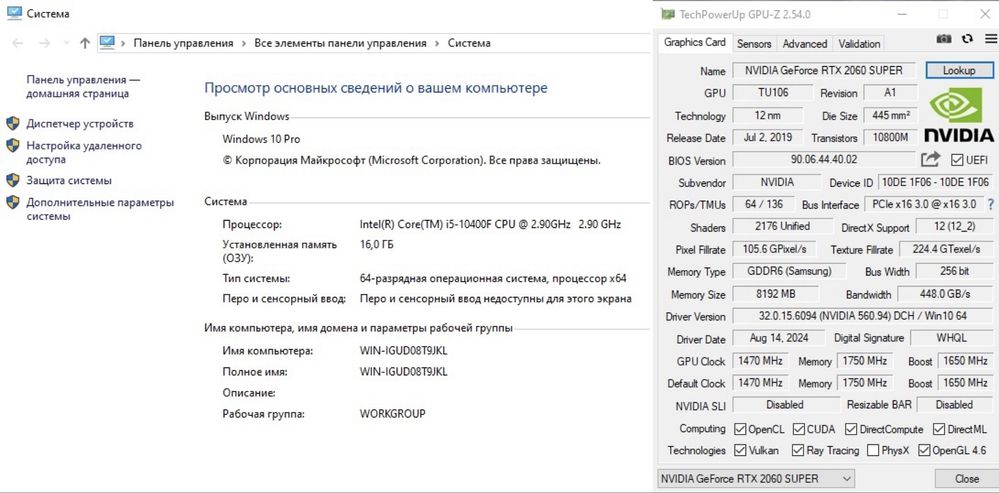Click the Texture Fillrate 224.4 GTexel/s field
Screen dimensions: 999x493
tap(946, 249)
